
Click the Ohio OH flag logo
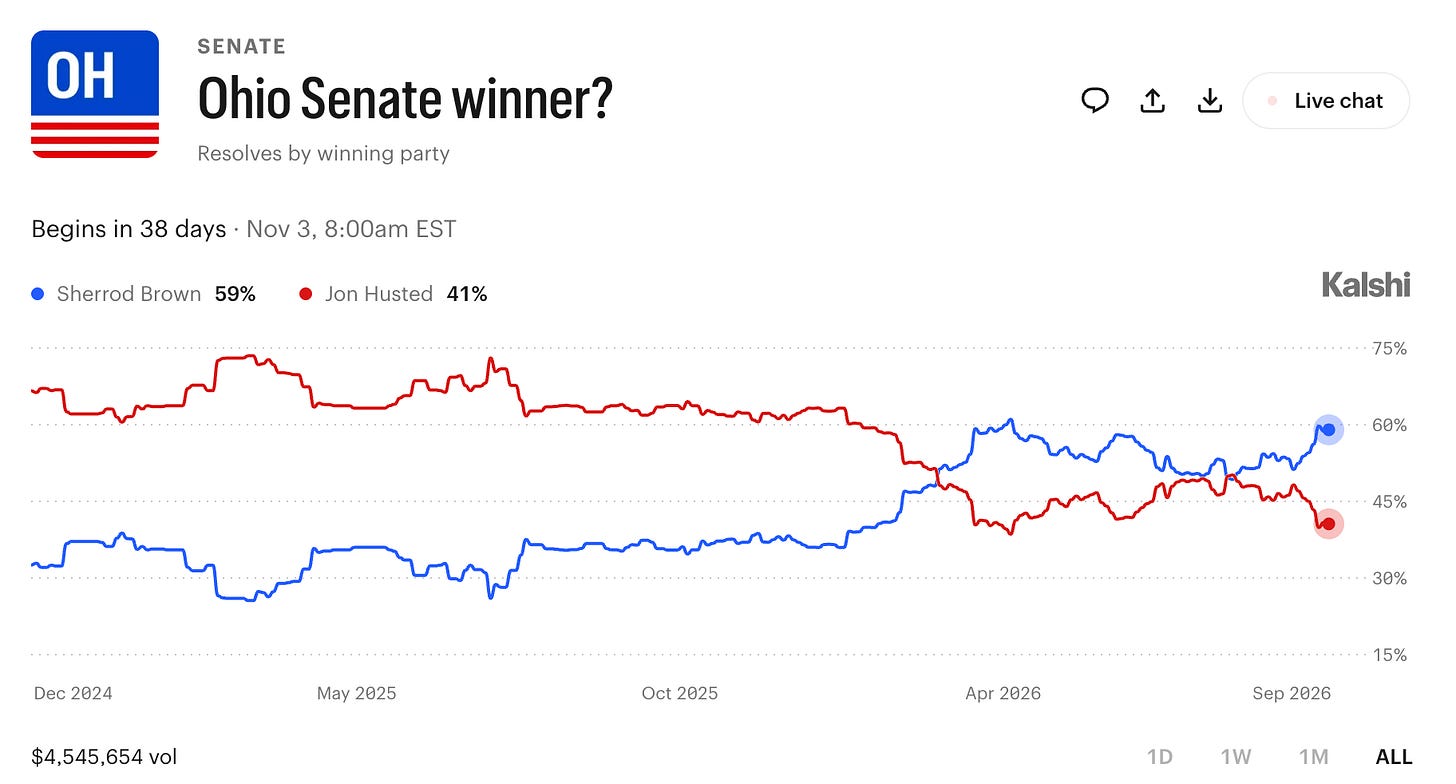pyautogui.click(x=95, y=94)
